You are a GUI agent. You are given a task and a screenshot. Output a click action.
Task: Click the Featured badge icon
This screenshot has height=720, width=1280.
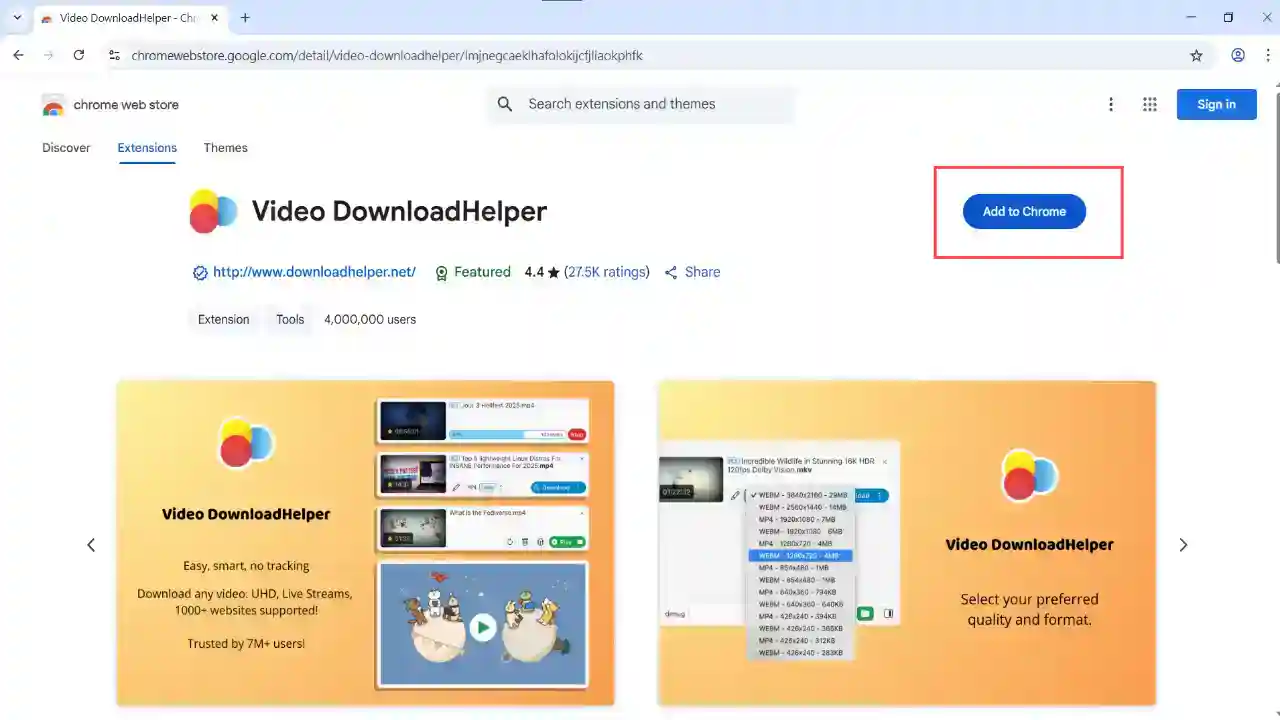pyautogui.click(x=441, y=272)
